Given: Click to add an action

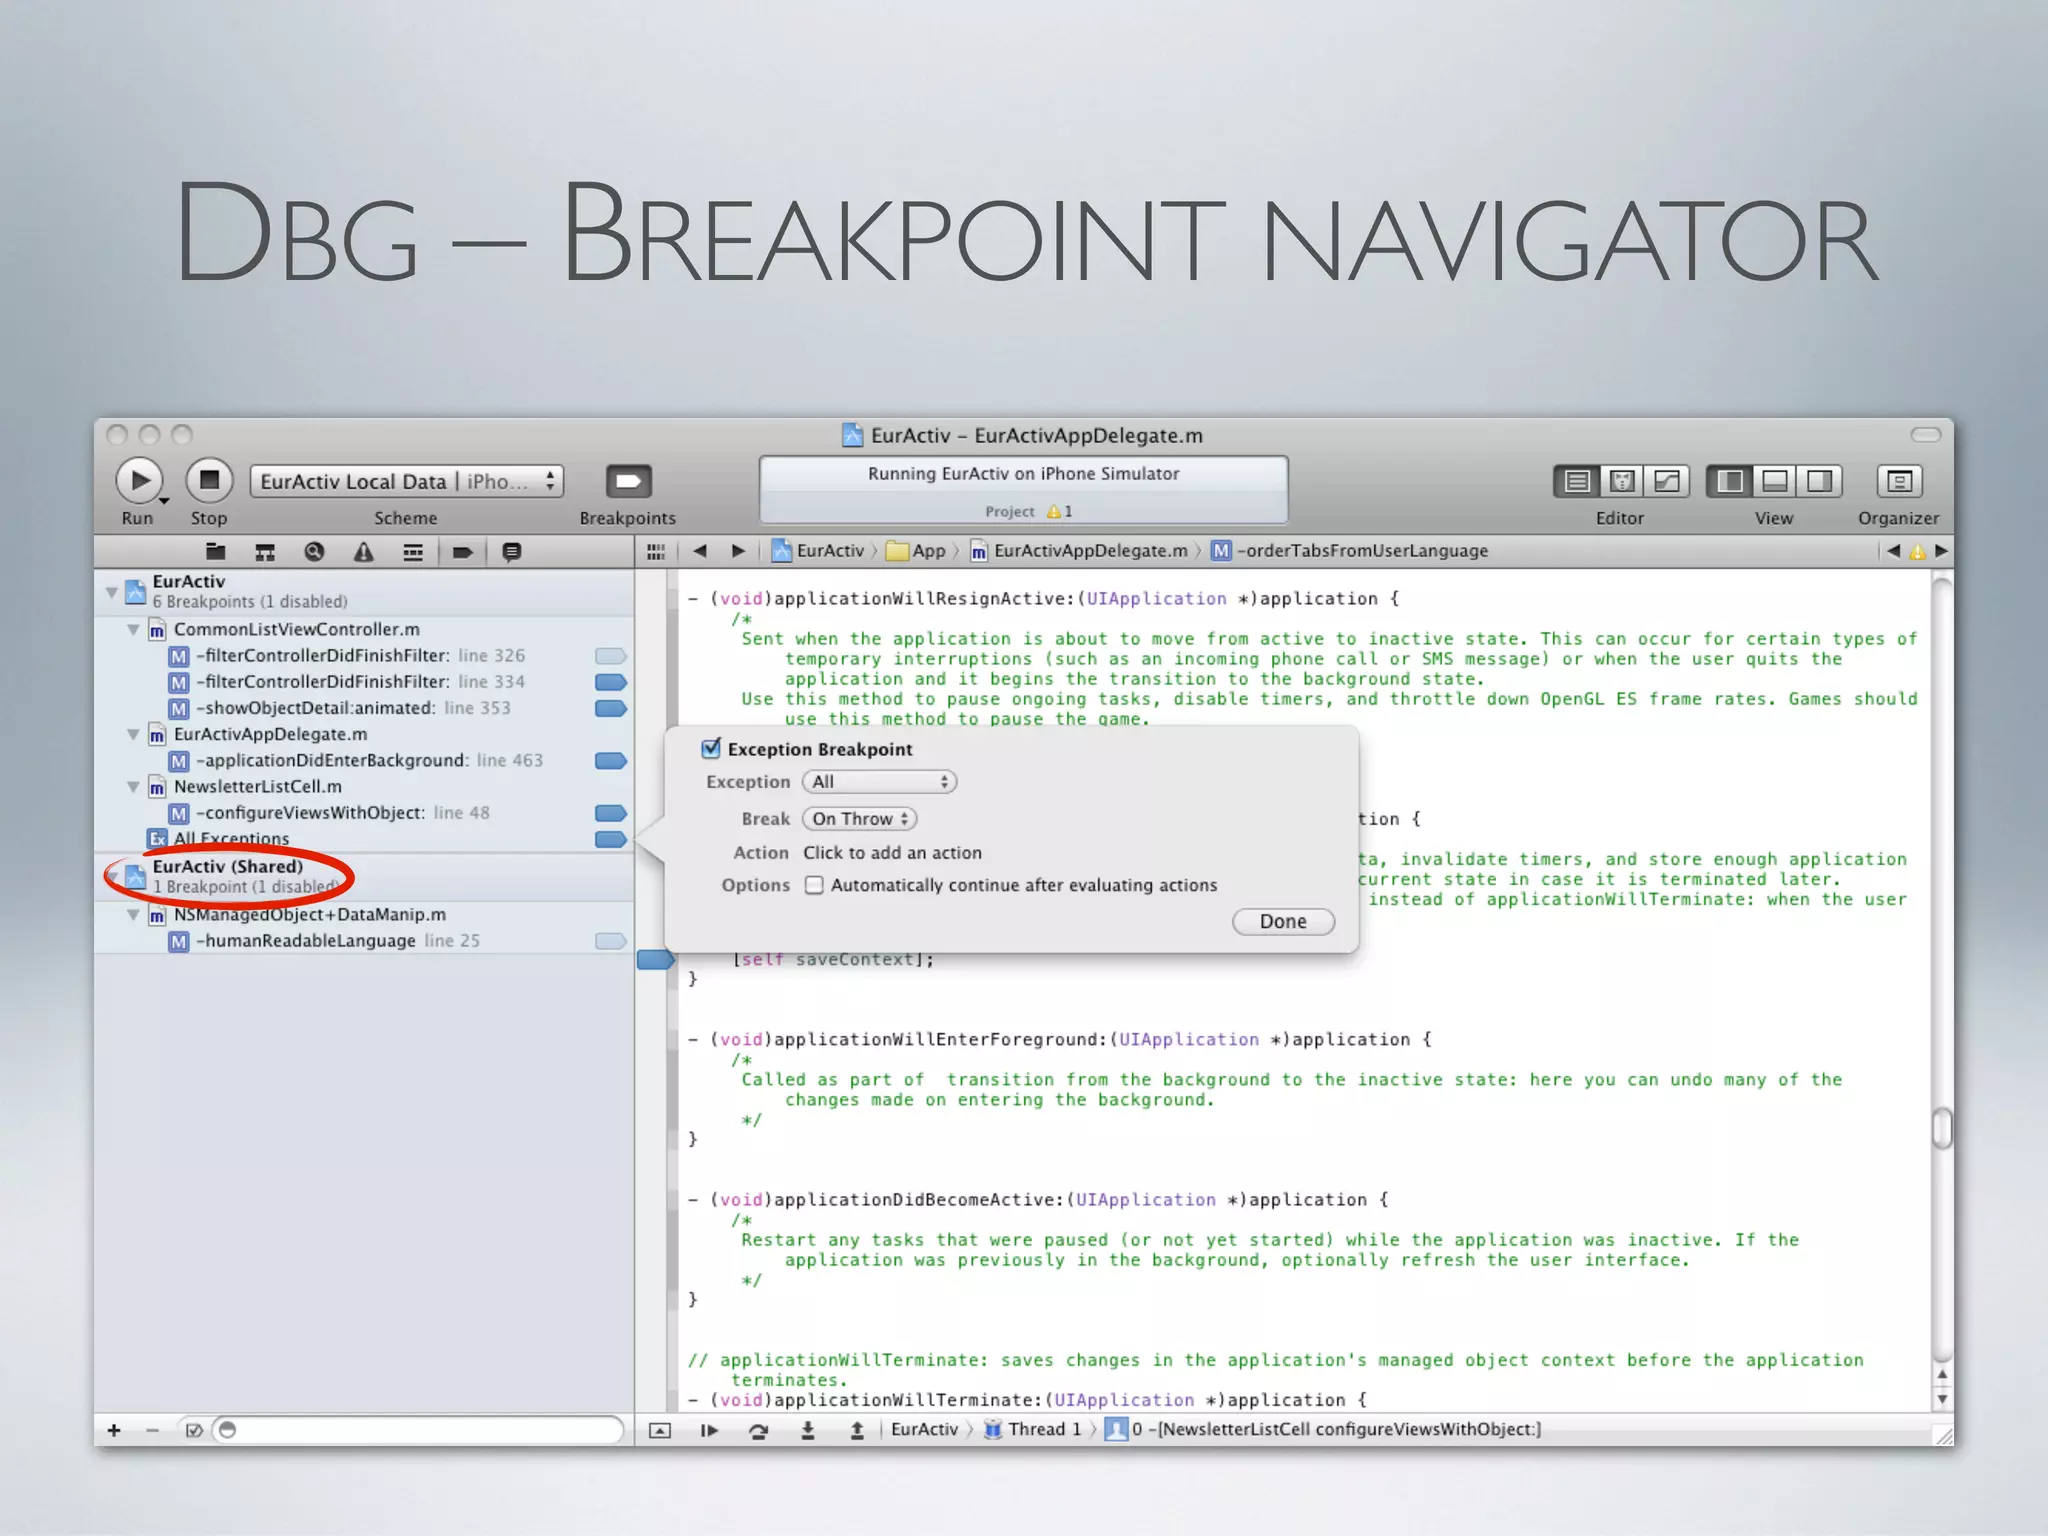Looking at the screenshot, I should pyautogui.click(x=892, y=853).
